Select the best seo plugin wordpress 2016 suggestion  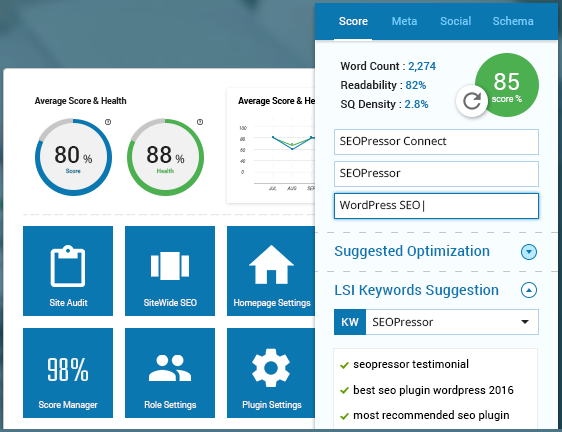[433, 390]
